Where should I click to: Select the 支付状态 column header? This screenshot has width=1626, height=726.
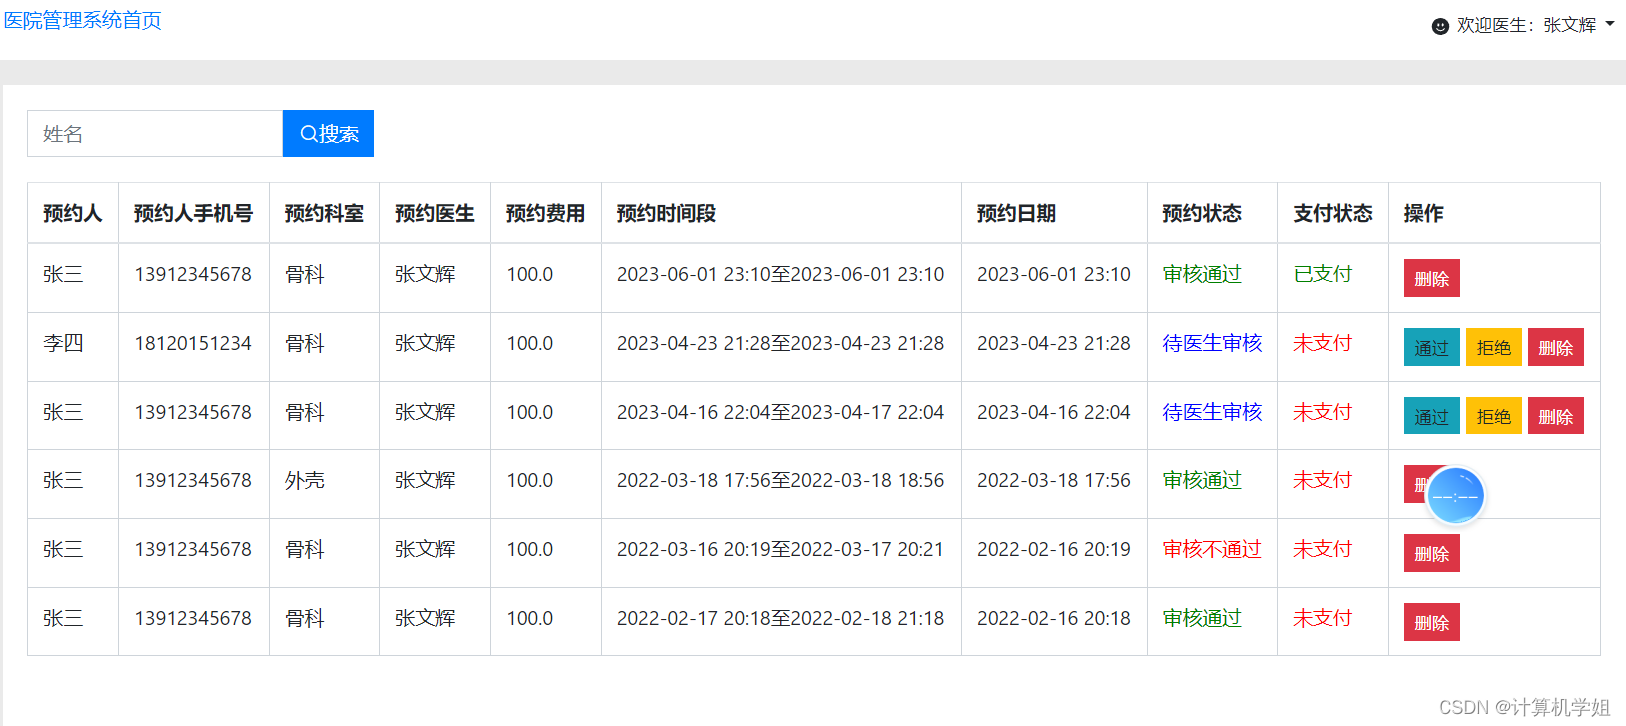(x=1332, y=213)
